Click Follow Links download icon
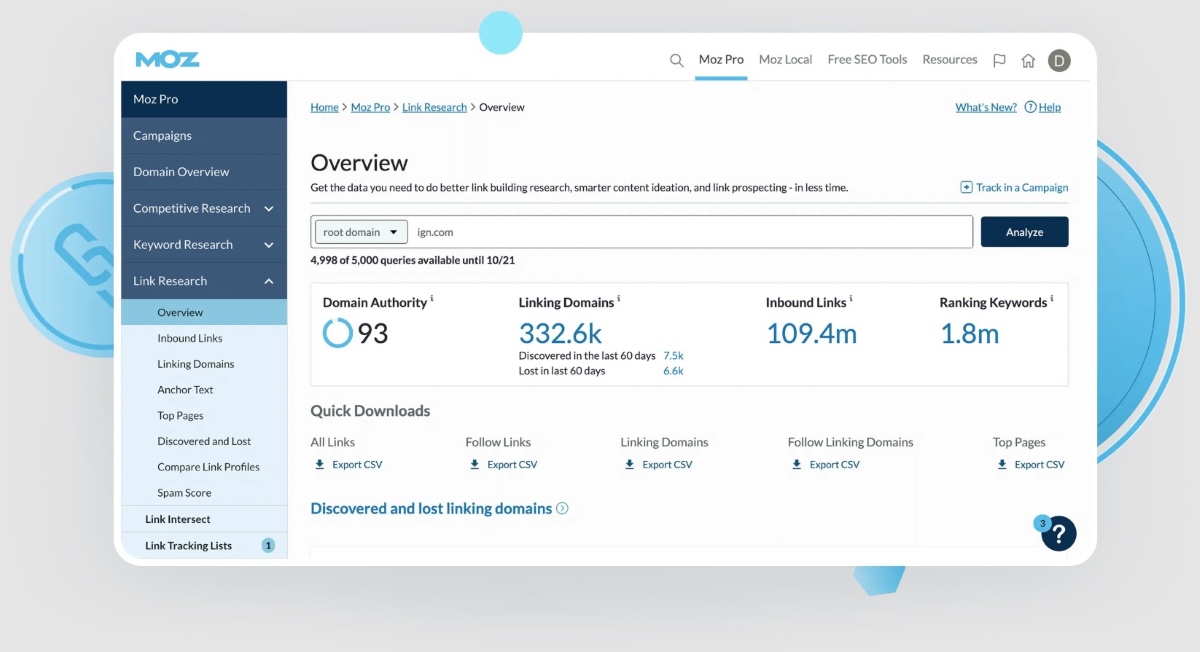Image resolution: width=1200 pixels, height=652 pixels. point(475,464)
